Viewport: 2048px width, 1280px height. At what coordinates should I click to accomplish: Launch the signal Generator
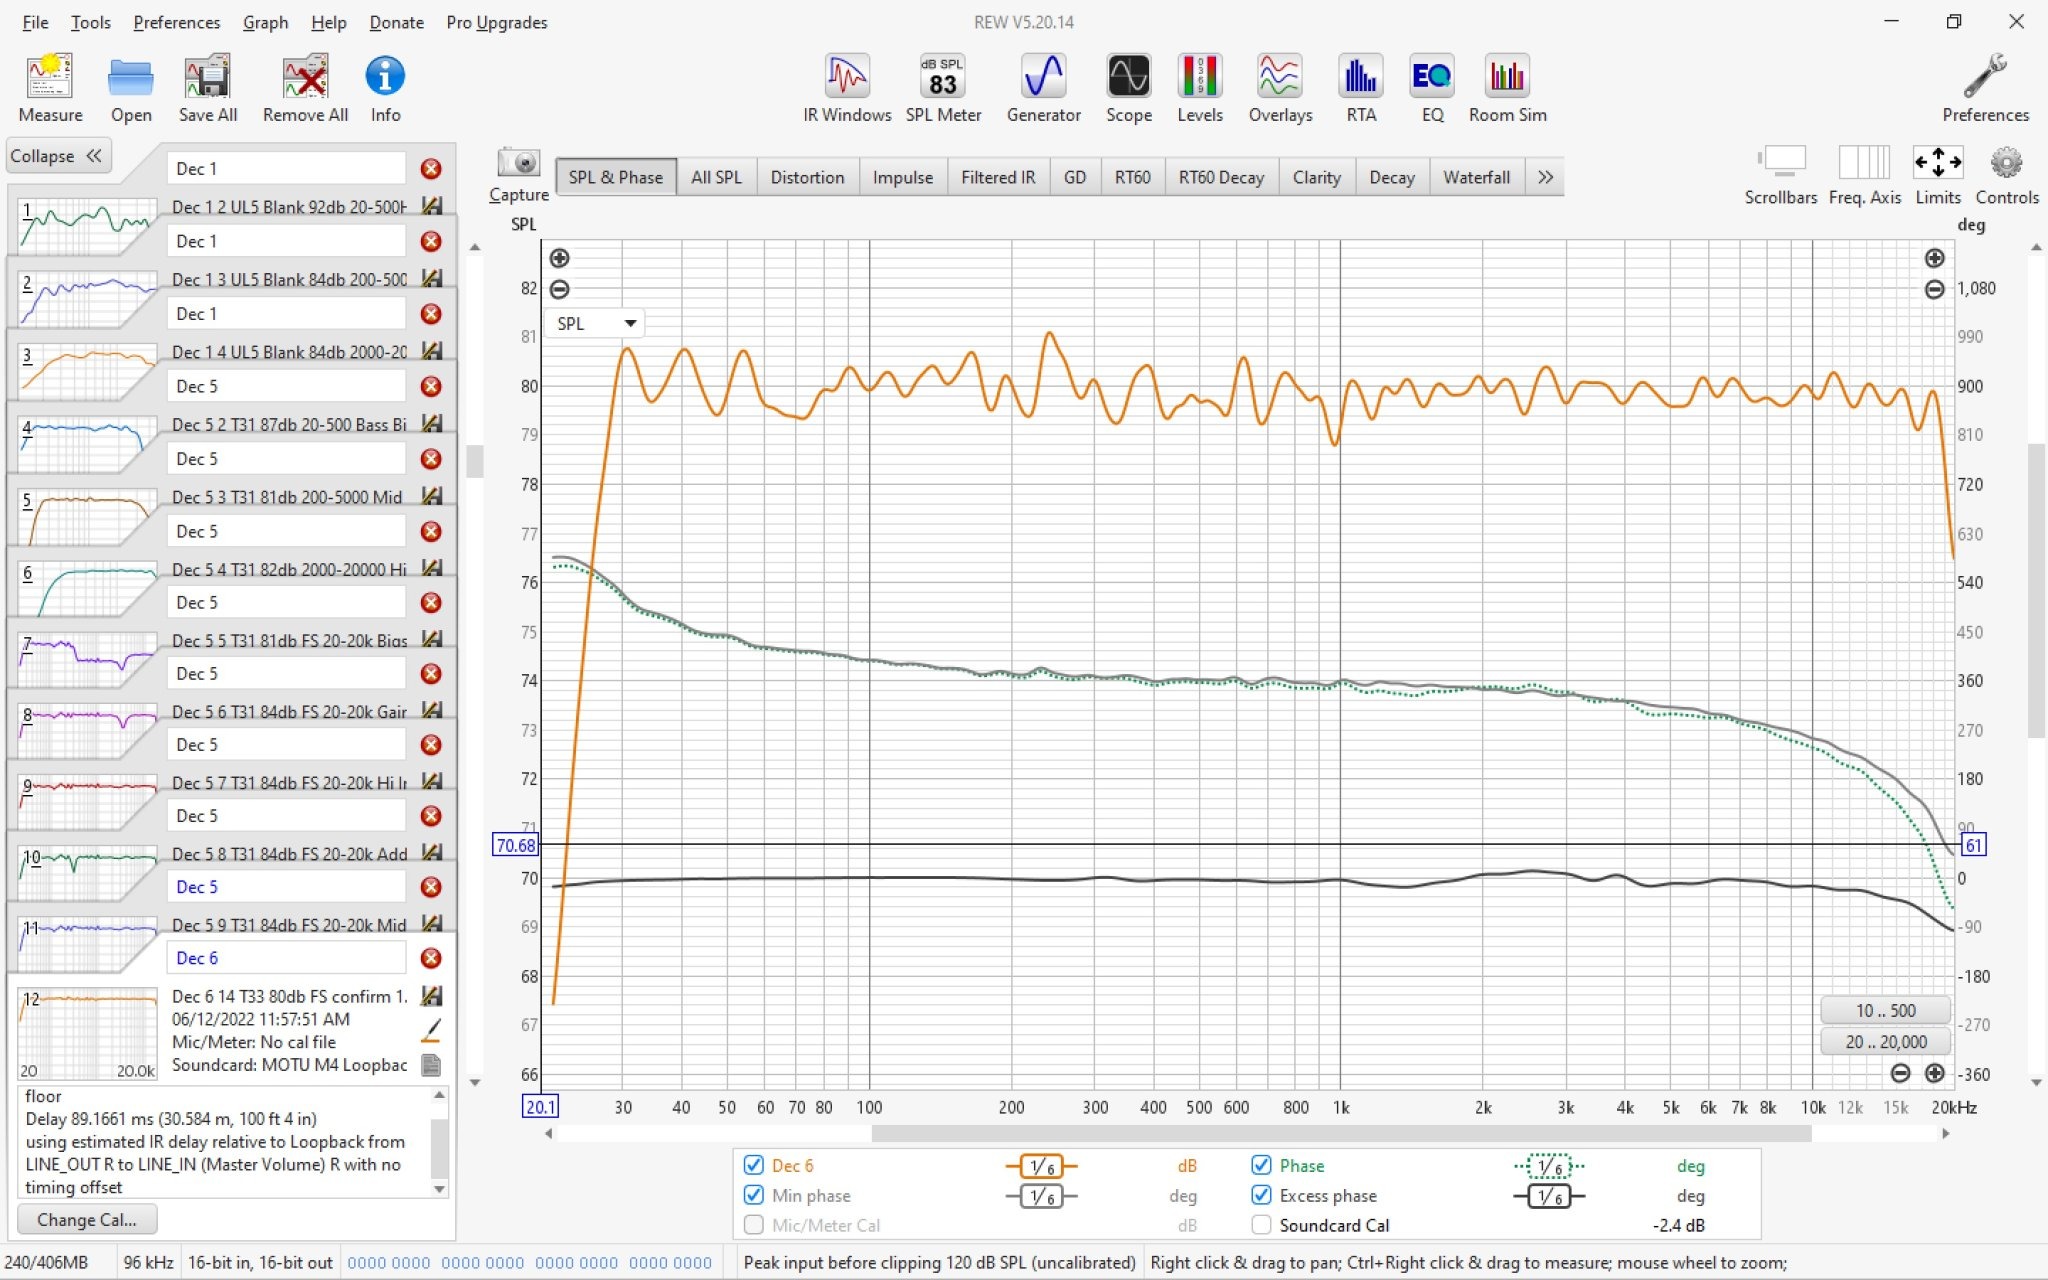click(x=1043, y=89)
